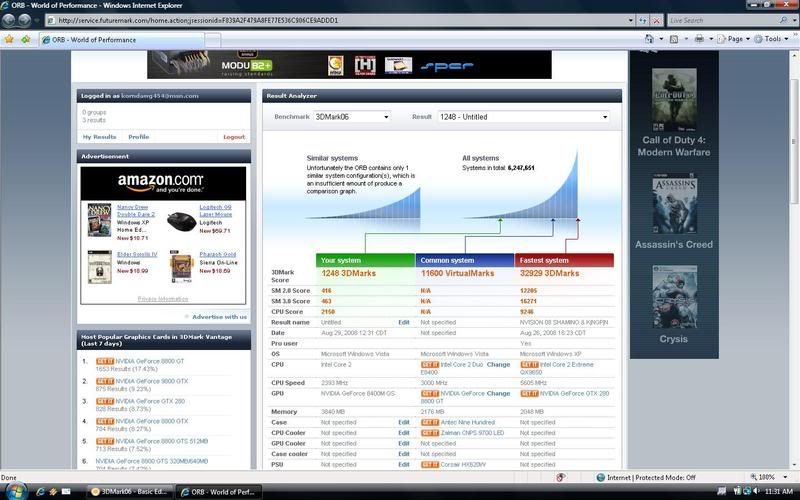Viewport: 800px width, 500px height.
Task: Open the Call of Duty 4 cover image
Action: (674, 100)
